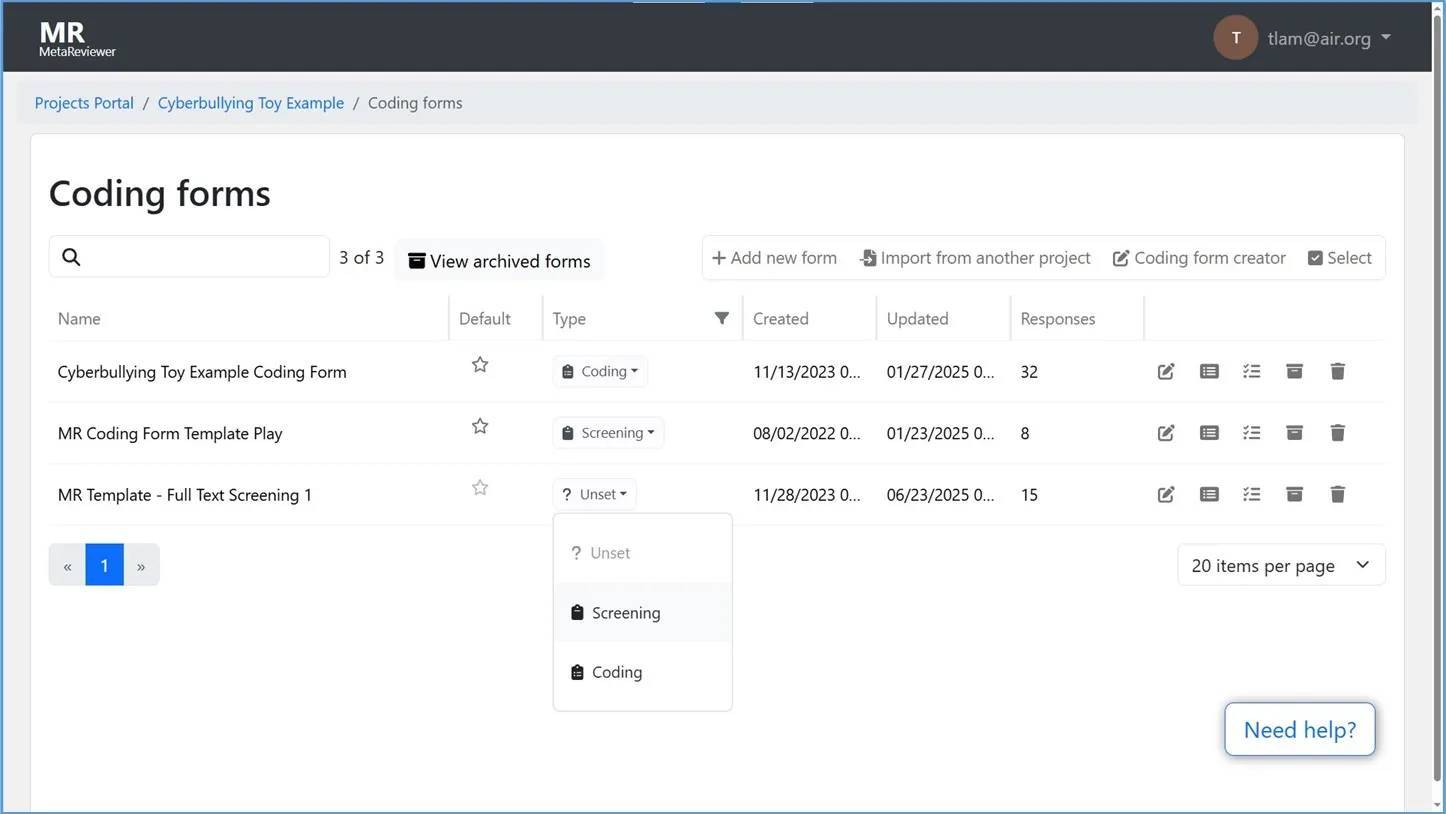Mark Full Text Screening 1 as default star
The width and height of the screenshot is (1446, 814).
tap(480, 488)
